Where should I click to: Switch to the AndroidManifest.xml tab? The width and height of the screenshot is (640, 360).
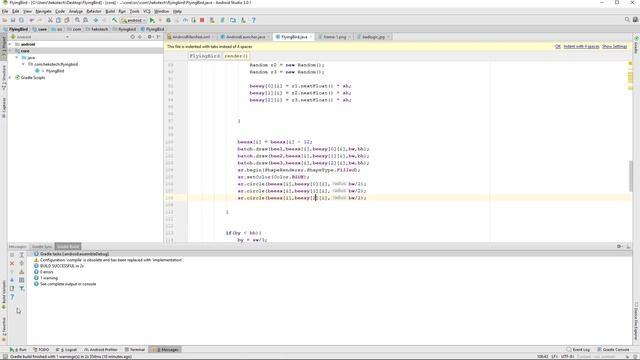[x=191, y=37]
